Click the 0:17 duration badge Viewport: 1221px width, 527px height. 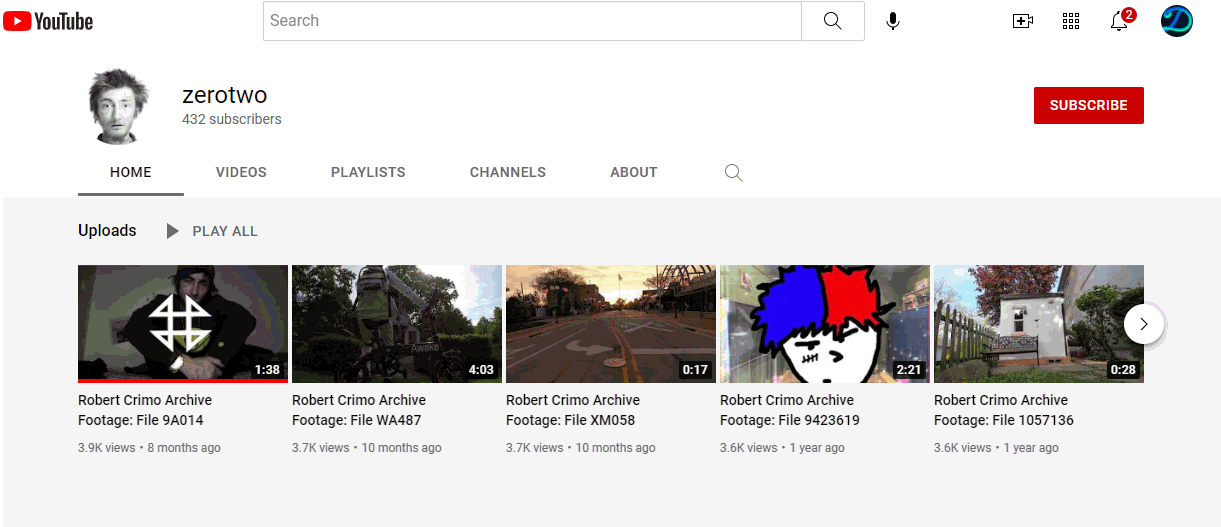(695, 370)
